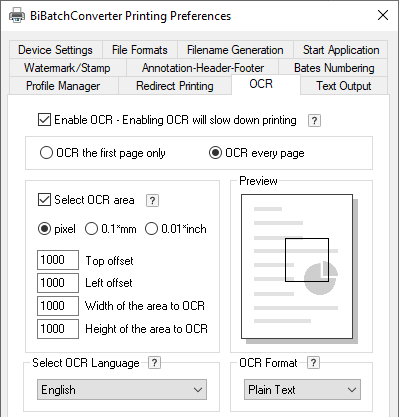
Task: Click the printer icon in title bar
Action: point(17,16)
